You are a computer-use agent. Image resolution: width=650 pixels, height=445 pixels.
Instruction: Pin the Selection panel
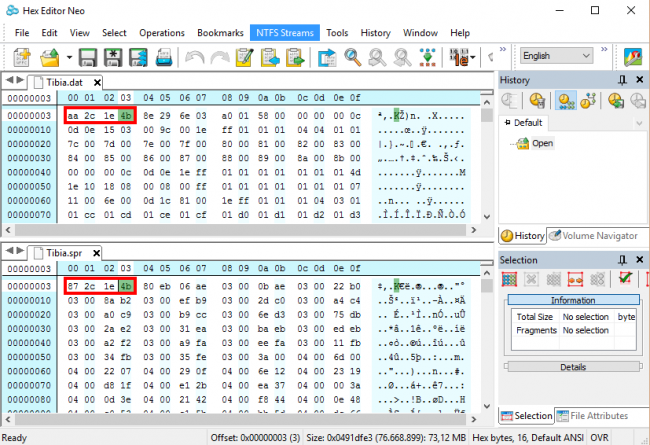pyautogui.click(x=622, y=260)
